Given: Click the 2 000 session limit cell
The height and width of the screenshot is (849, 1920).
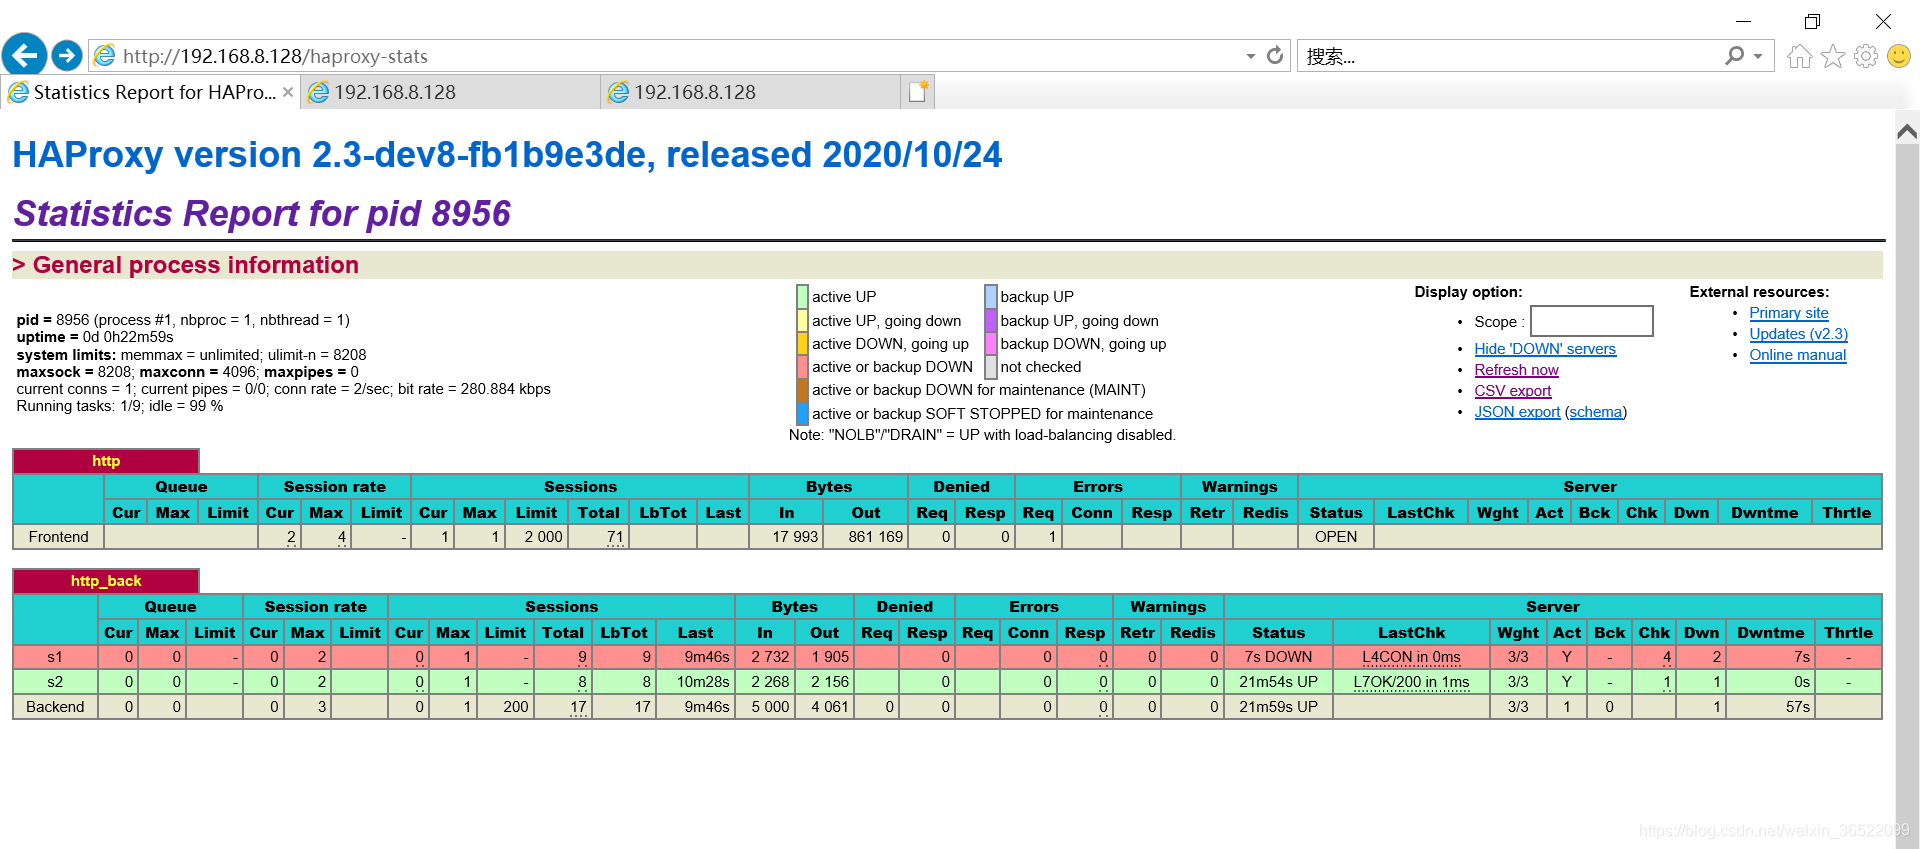Looking at the screenshot, I should [537, 537].
